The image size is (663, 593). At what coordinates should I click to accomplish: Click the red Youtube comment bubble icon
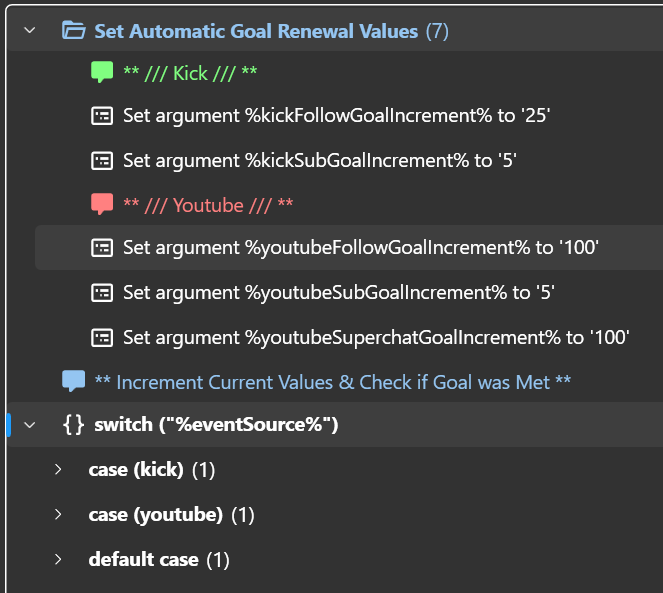tap(102, 205)
